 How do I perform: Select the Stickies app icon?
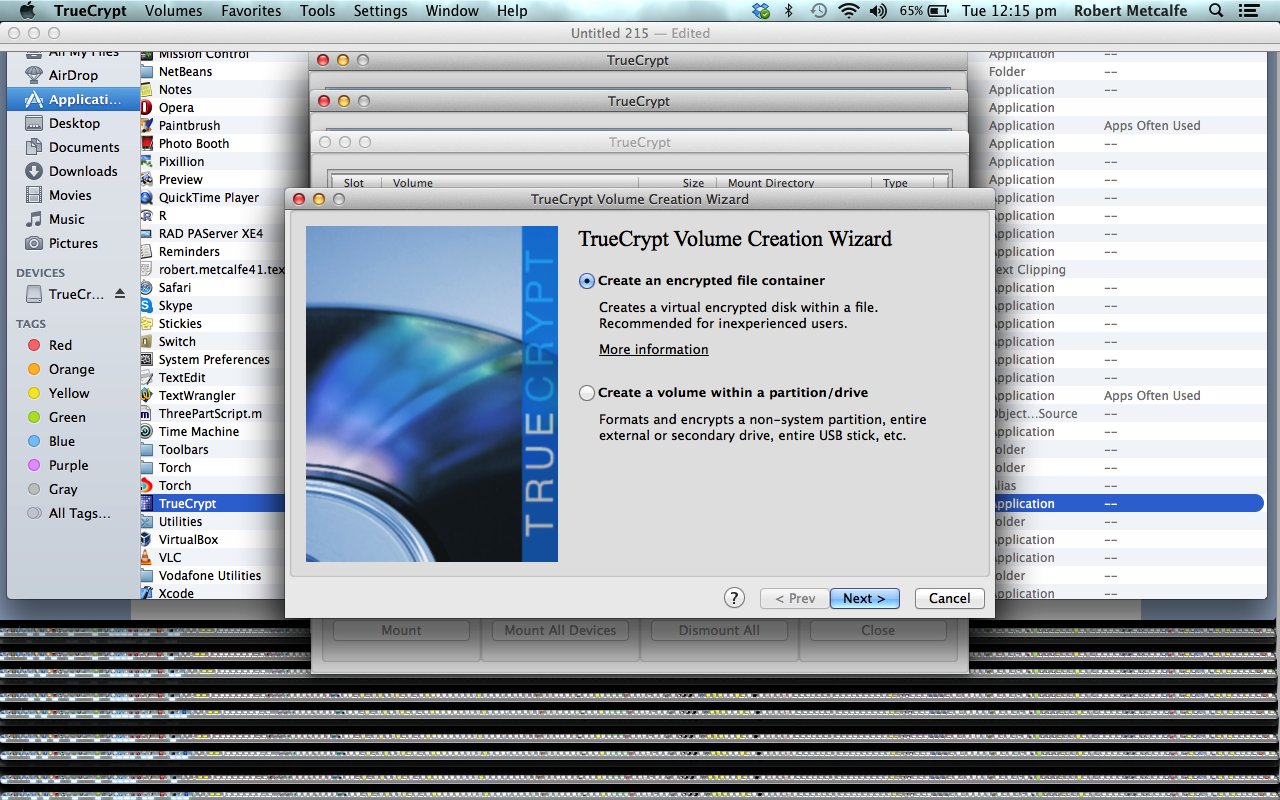(147, 323)
